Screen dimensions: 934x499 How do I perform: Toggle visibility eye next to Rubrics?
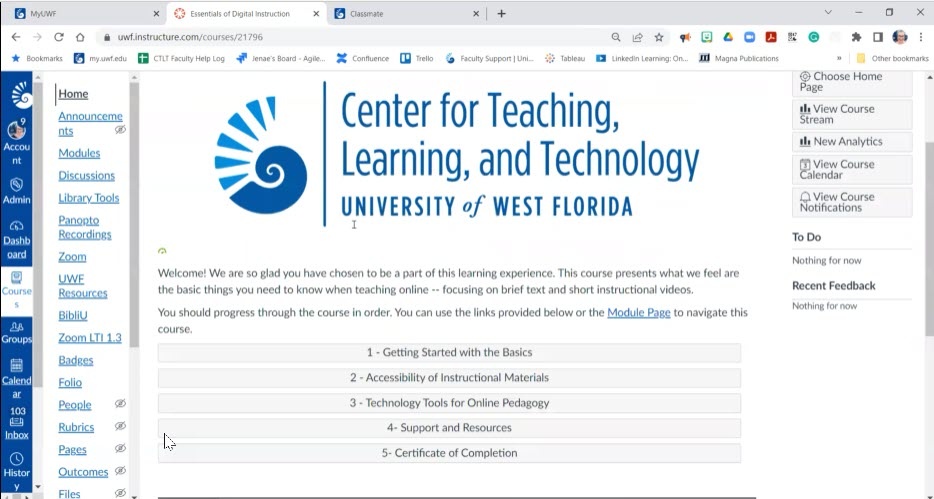(120, 426)
